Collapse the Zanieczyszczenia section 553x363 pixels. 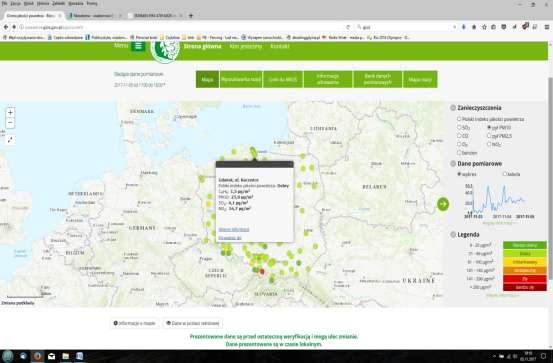coord(453,108)
